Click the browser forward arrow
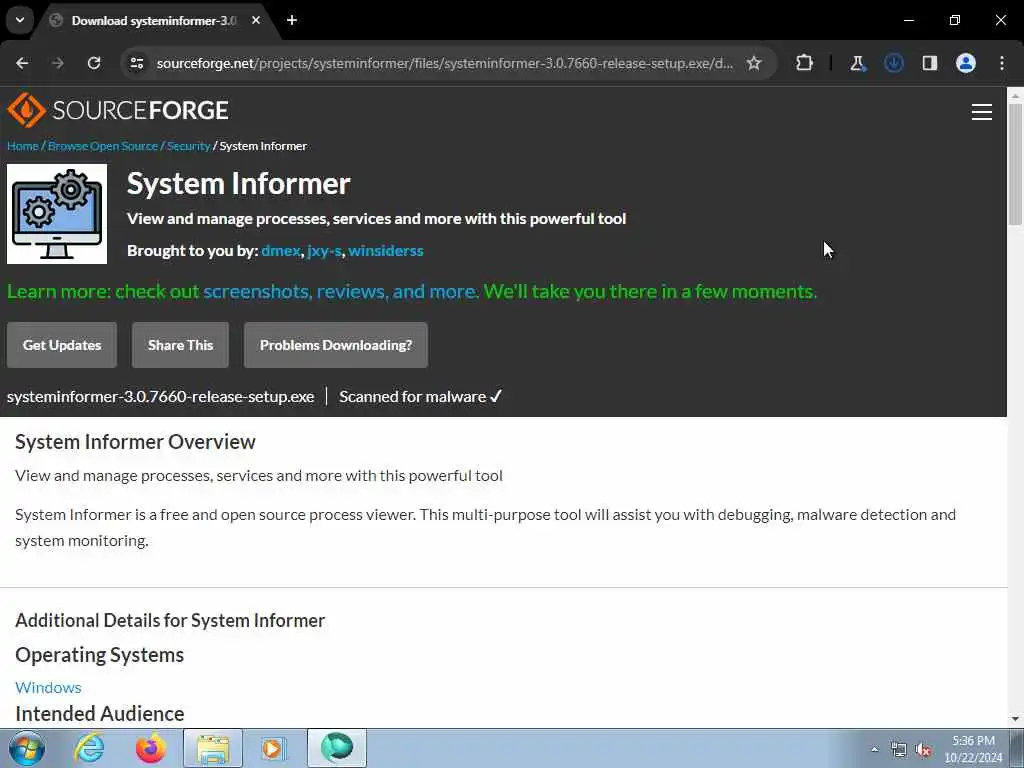1024x768 pixels. (58, 63)
